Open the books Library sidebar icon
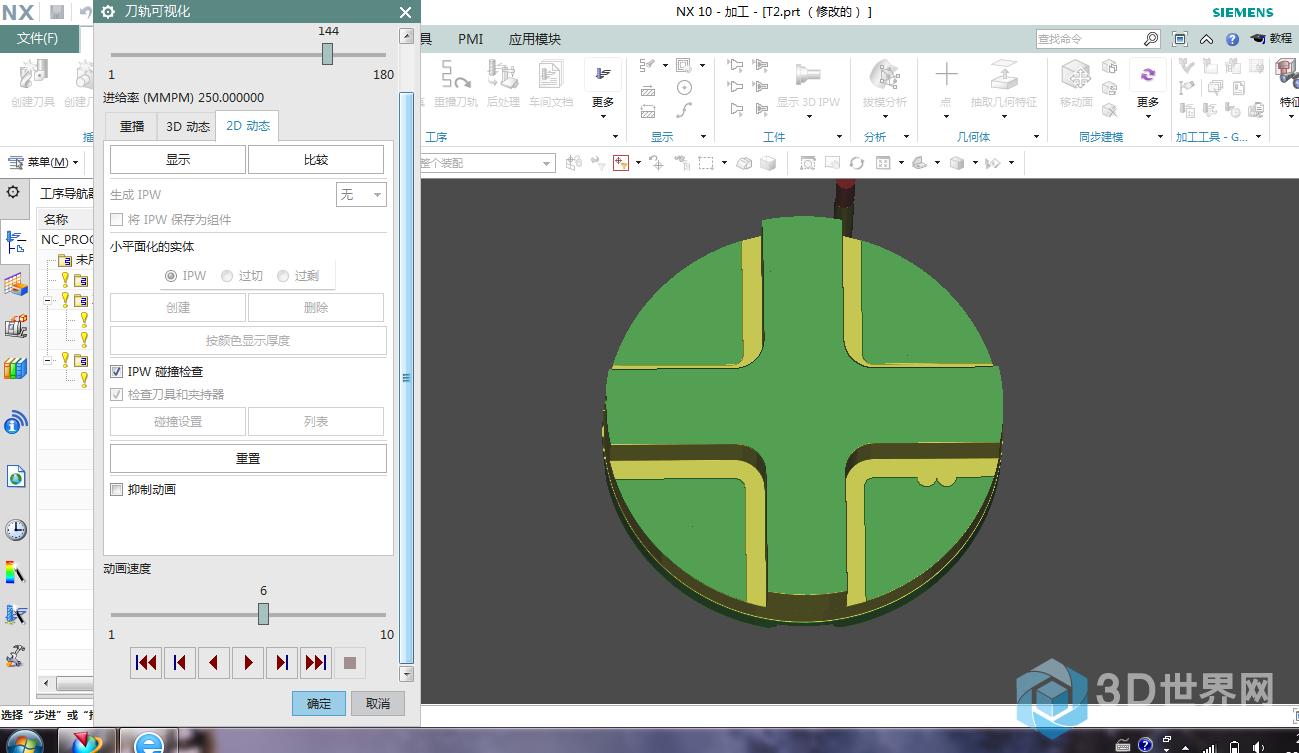The width and height of the screenshot is (1299, 753). (x=15, y=369)
